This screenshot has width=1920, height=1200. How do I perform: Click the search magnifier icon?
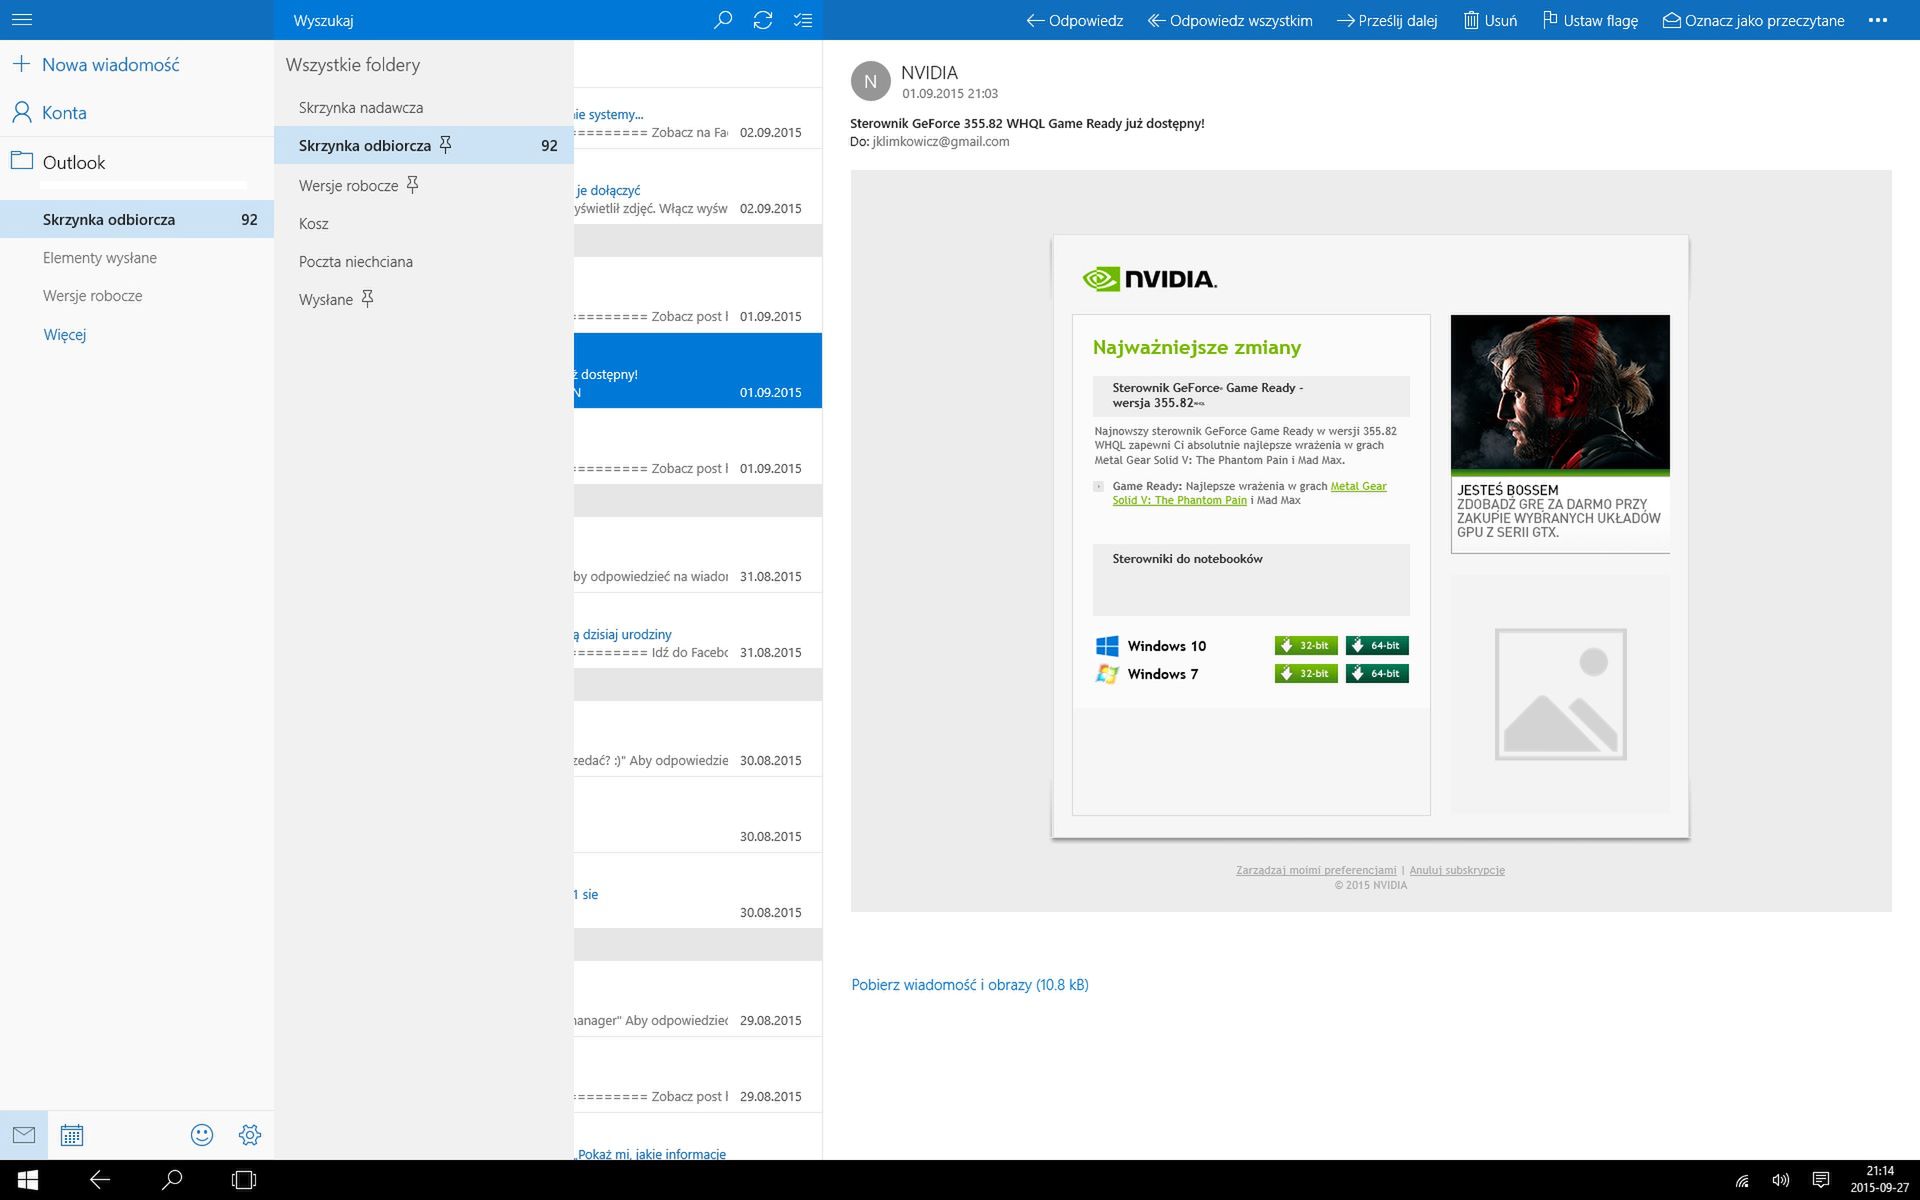click(x=722, y=20)
